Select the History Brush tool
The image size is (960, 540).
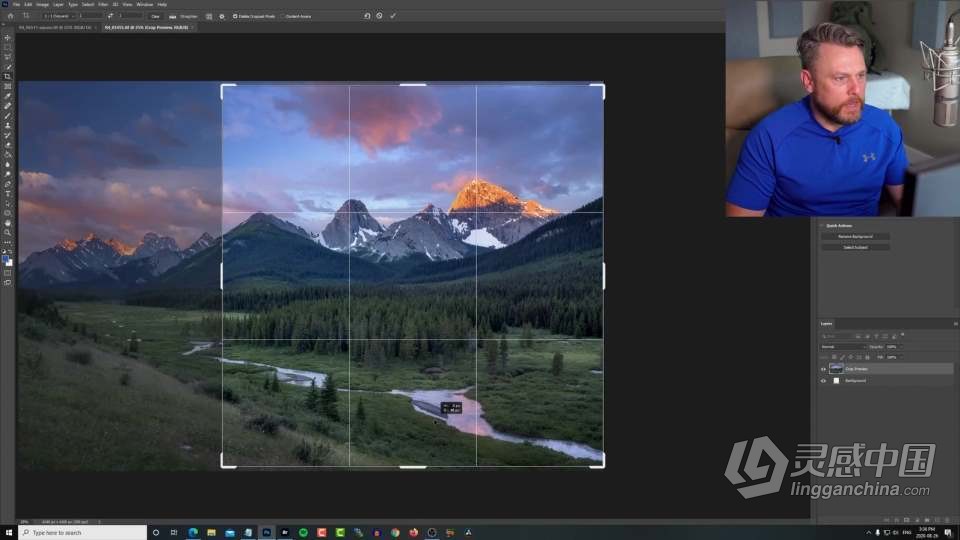(x=7, y=135)
